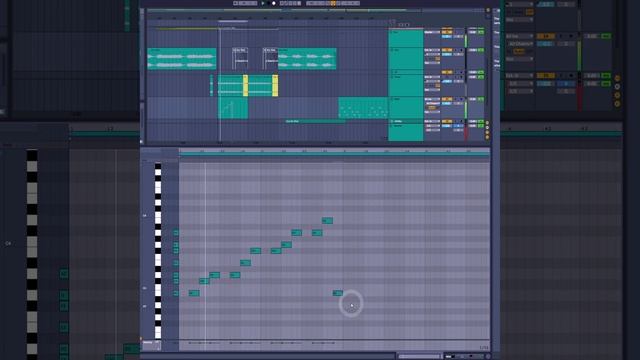Toggle the second track's orange activator button
This screenshot has height=360, width=640.
[x=447, y=50]
